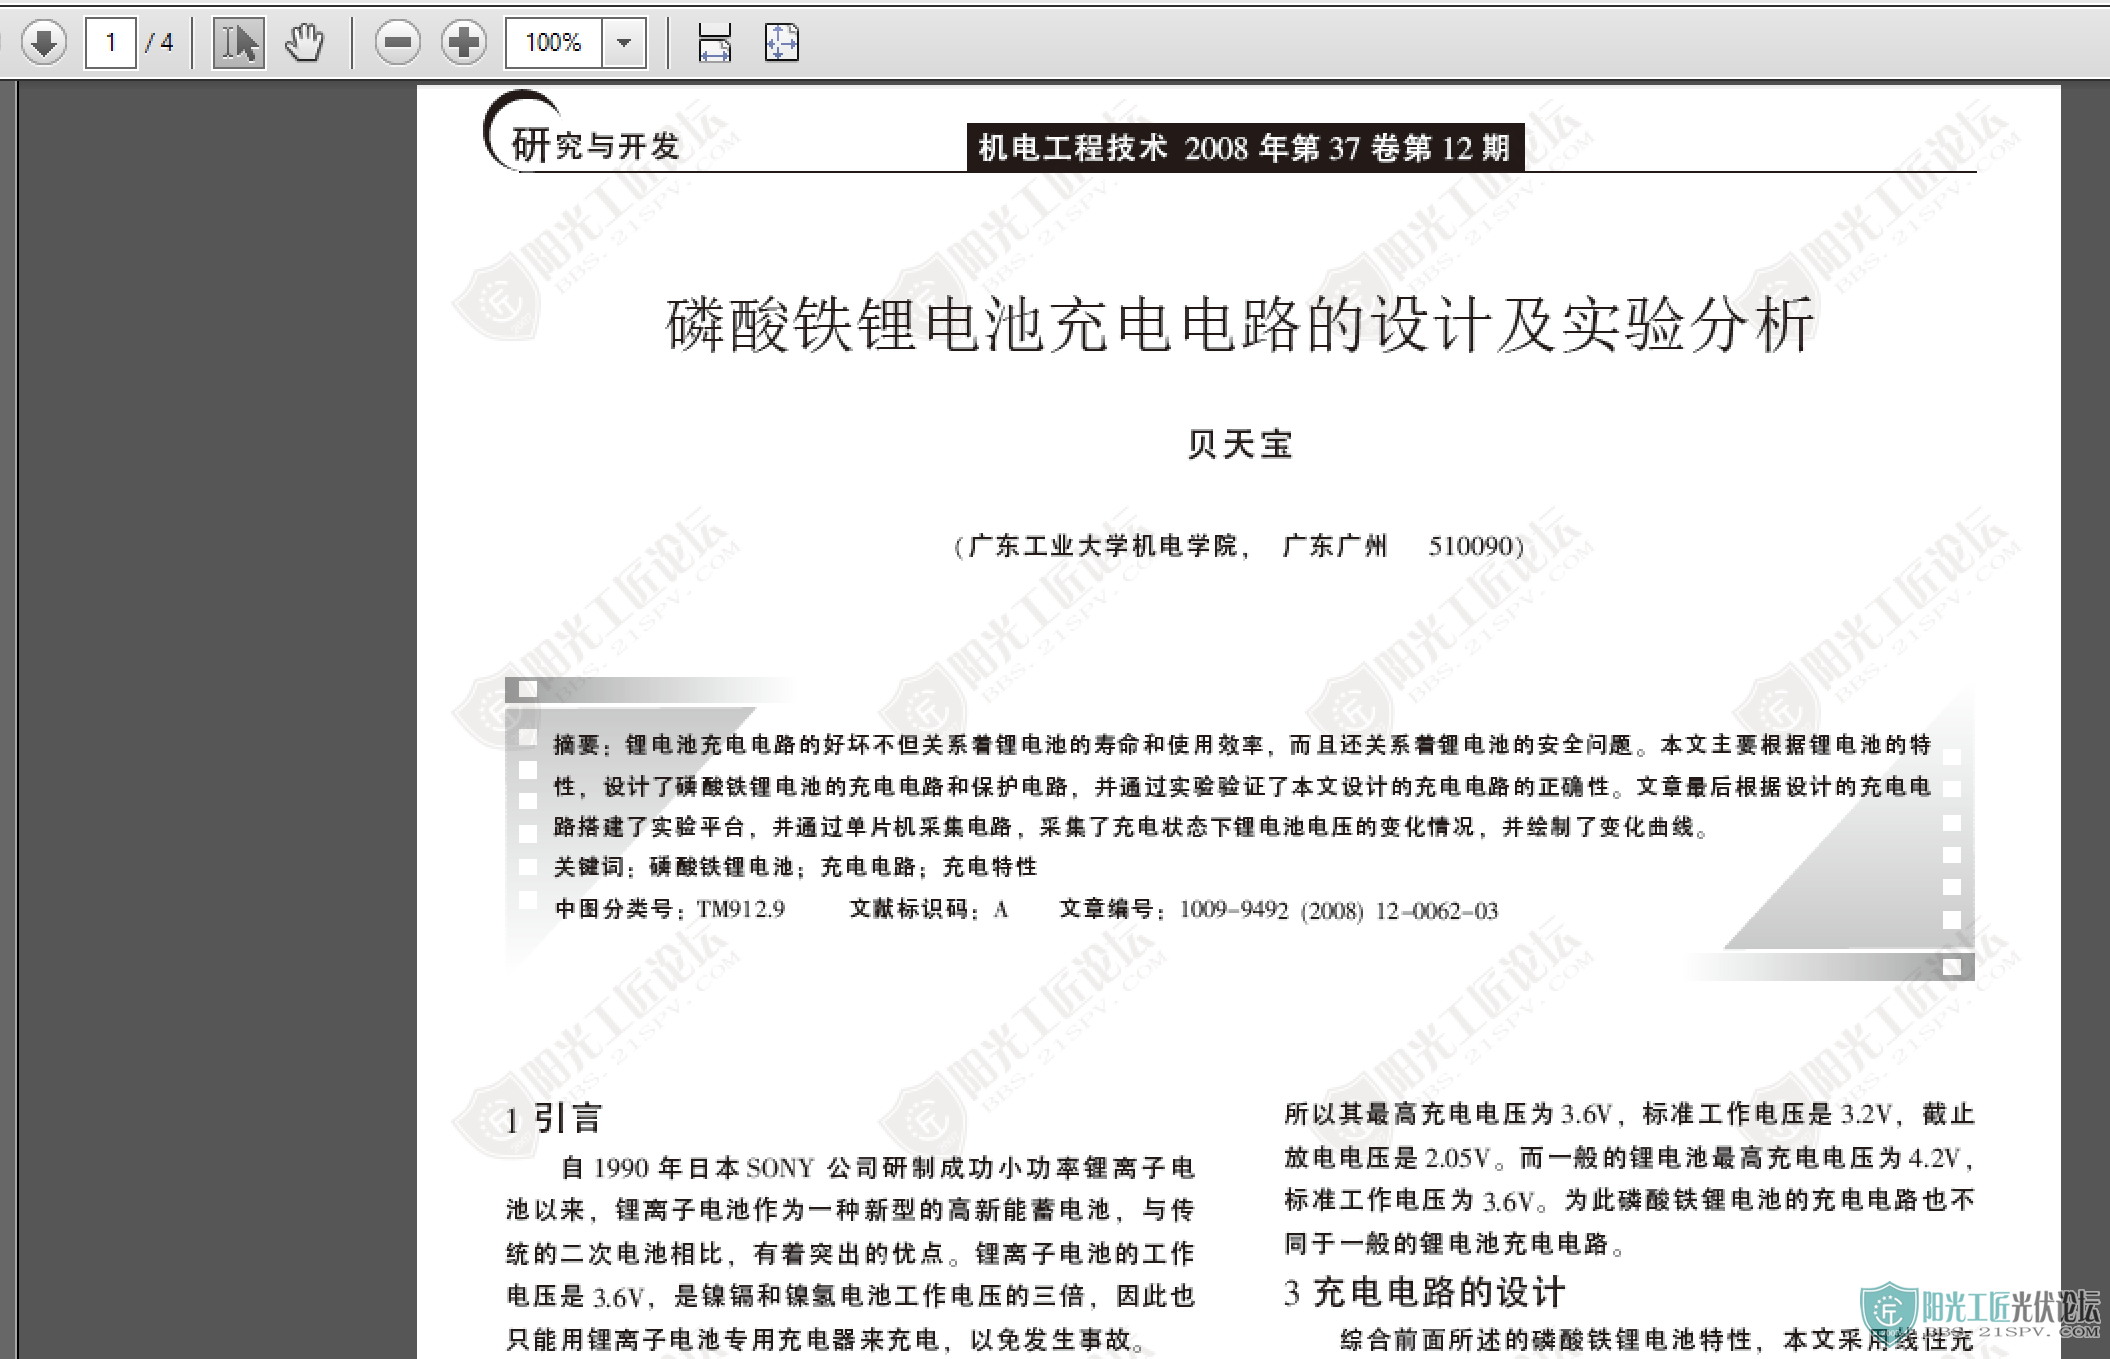Viewport: 2110px width, 1359px height.
Task: Click section heading 3 充电电路的设计
Action: pyautogui.click(x=1425, y=1292)
